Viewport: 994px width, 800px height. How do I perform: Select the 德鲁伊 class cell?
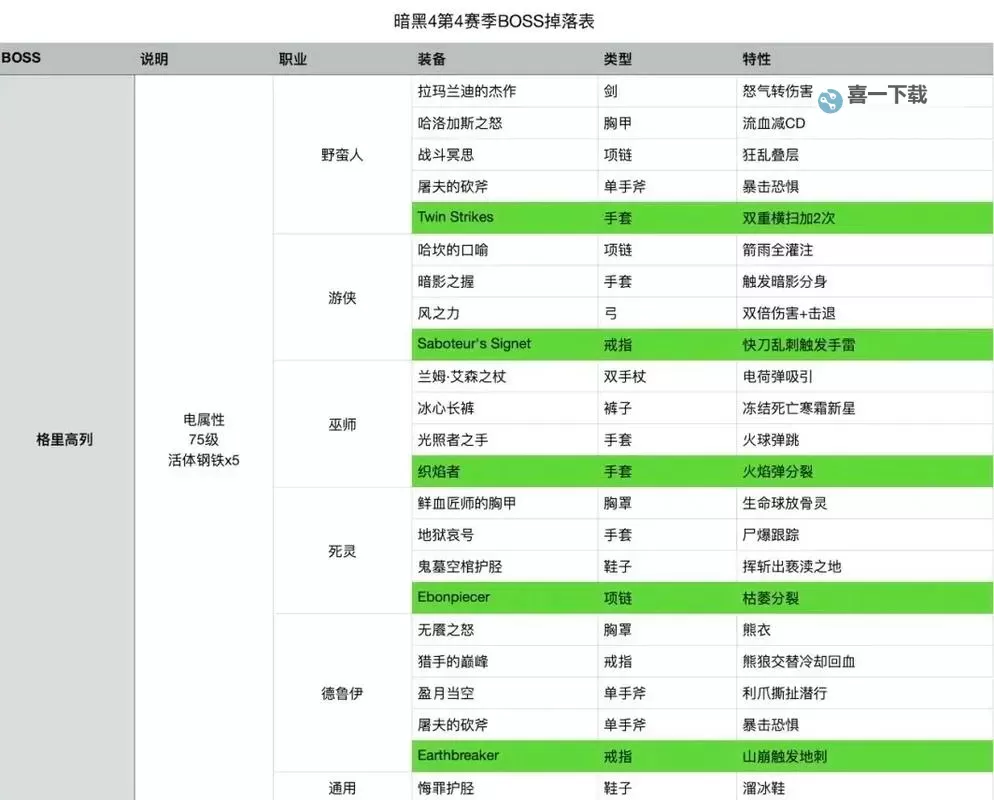(x=339, y=692)
